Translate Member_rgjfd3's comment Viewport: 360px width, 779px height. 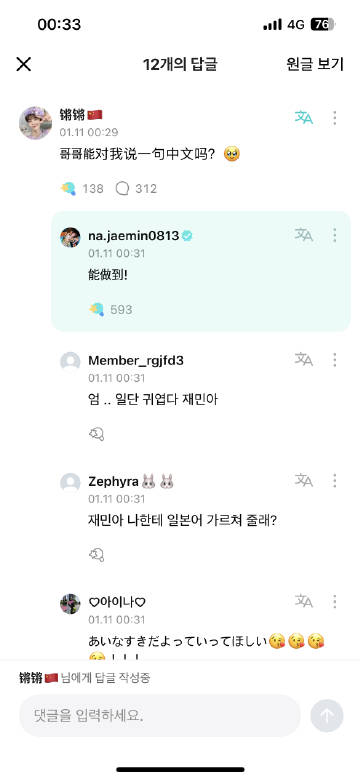[x=303, y=359]
